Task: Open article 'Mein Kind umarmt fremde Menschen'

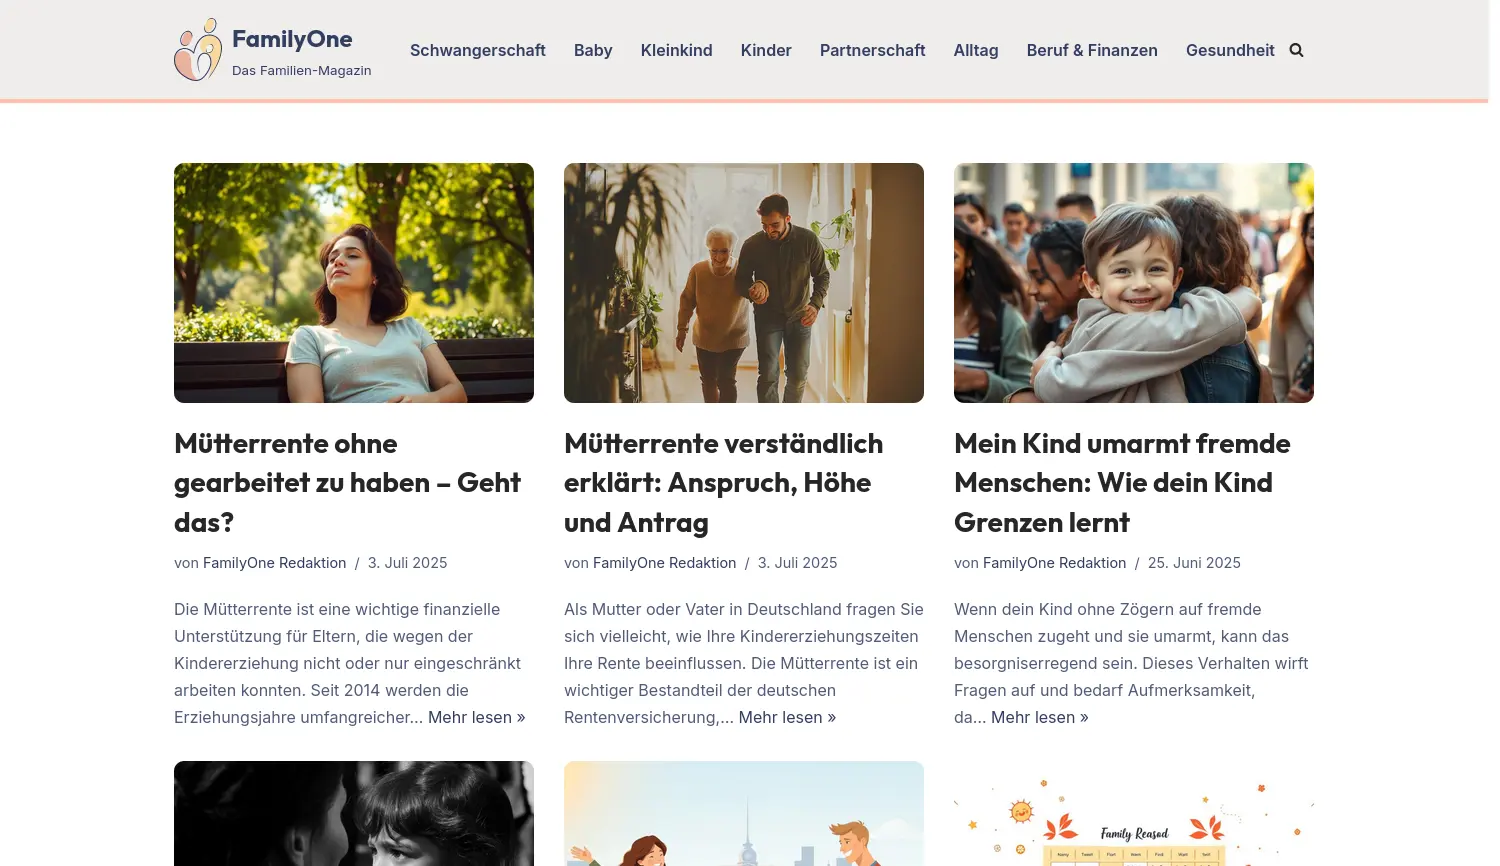Action: 1122,483
